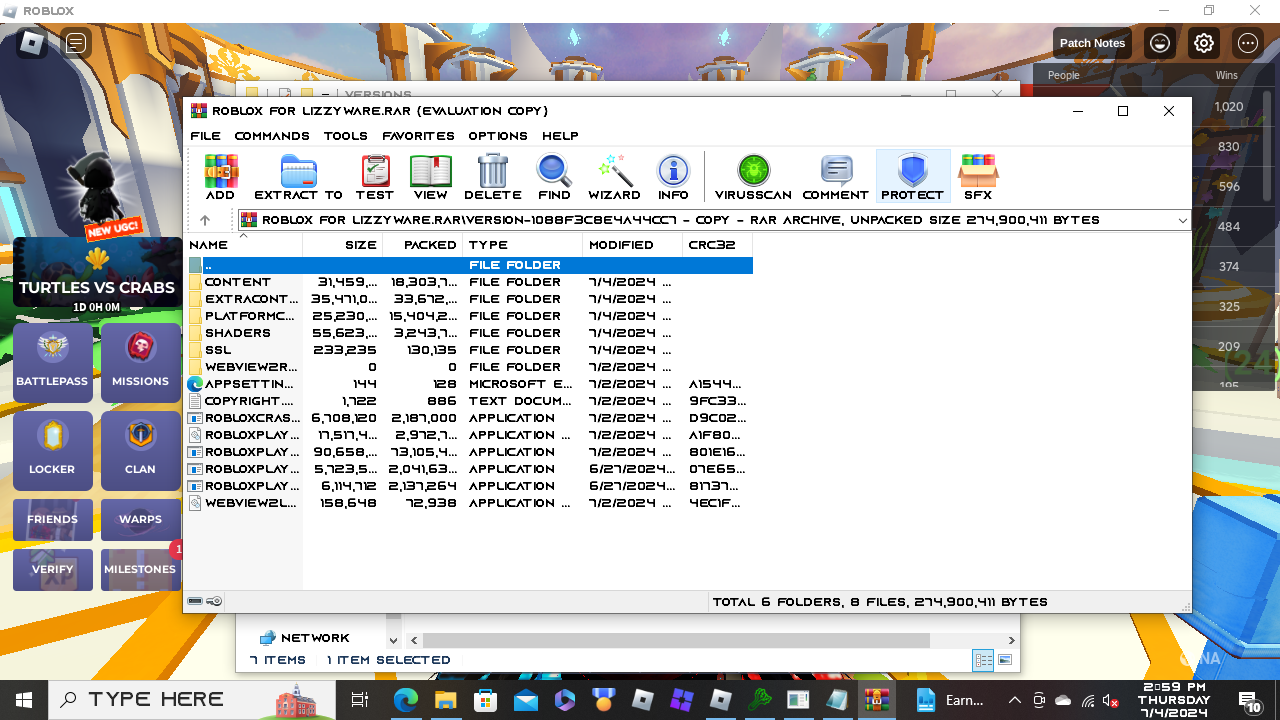The image size is (1280, 720).
Task: Click the Warps game button
Action: point(140,520)
